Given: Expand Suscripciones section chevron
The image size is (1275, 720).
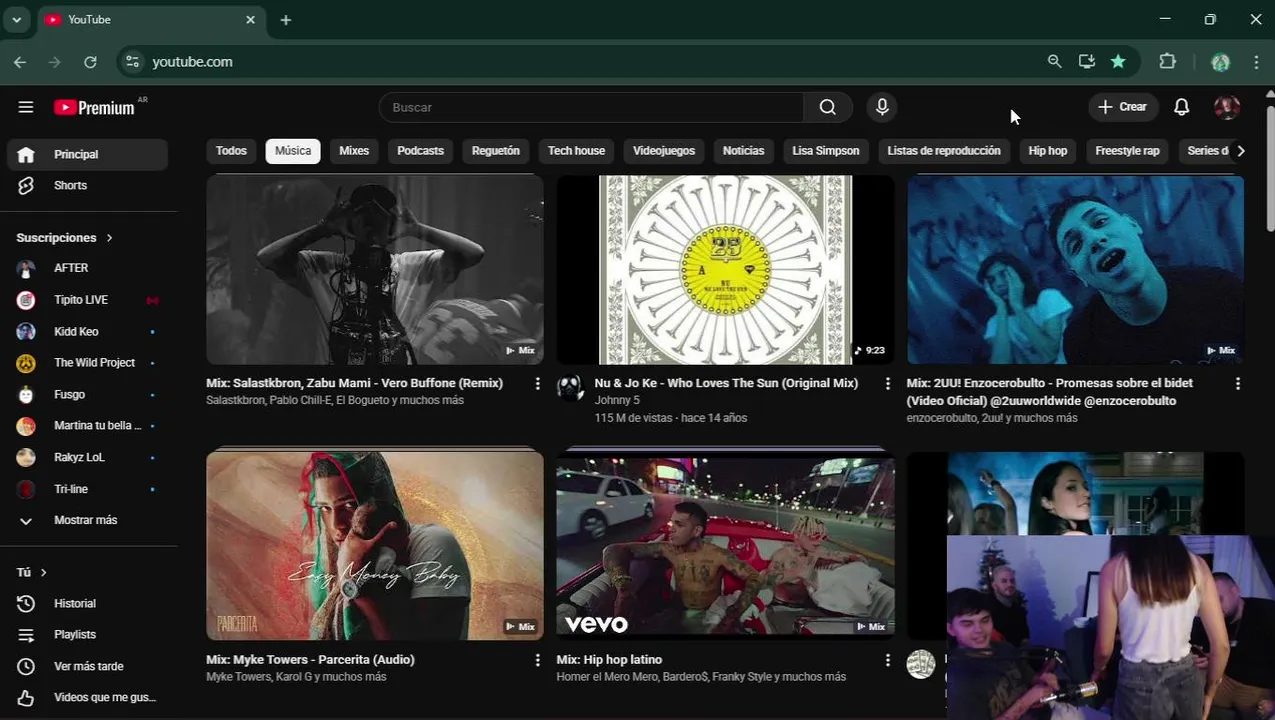Looking at the screenshot, I should pos(109,238).
